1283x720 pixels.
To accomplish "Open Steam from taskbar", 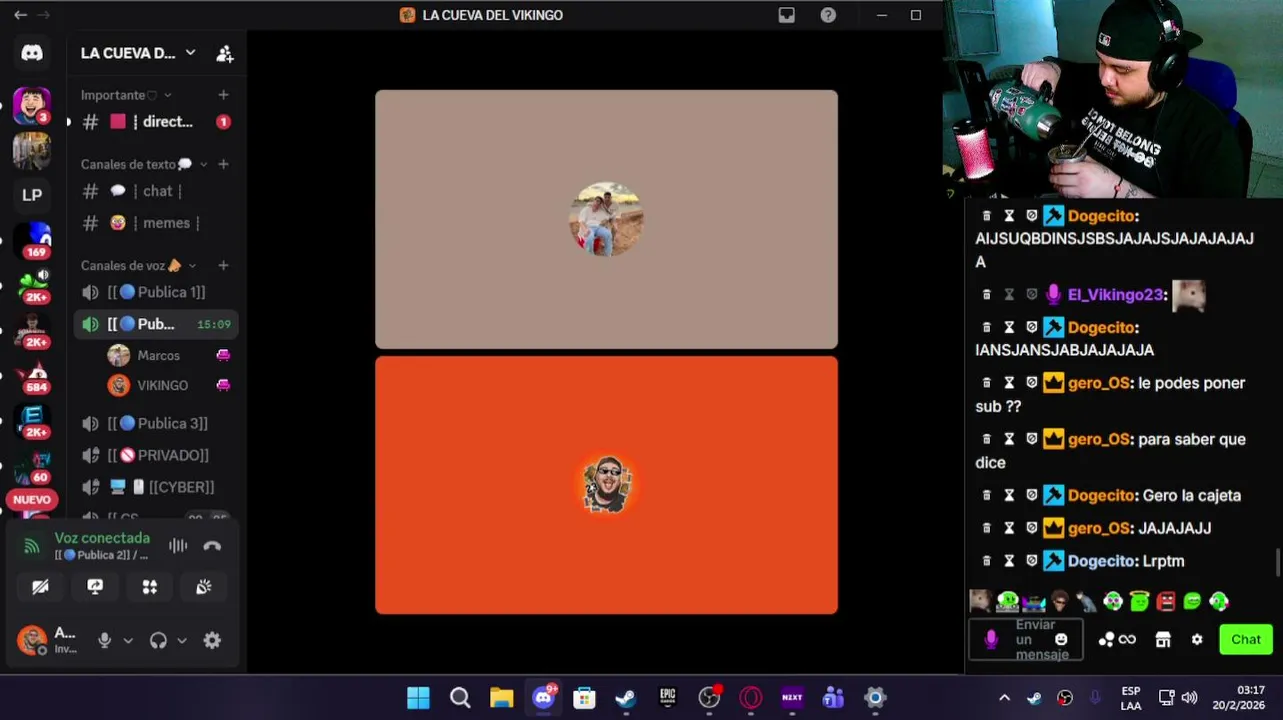I will click(x=626, y=698).
